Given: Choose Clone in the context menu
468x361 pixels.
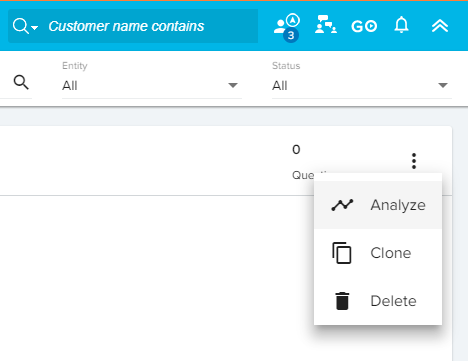Looking at the screenshot, I should pos(378,253).
